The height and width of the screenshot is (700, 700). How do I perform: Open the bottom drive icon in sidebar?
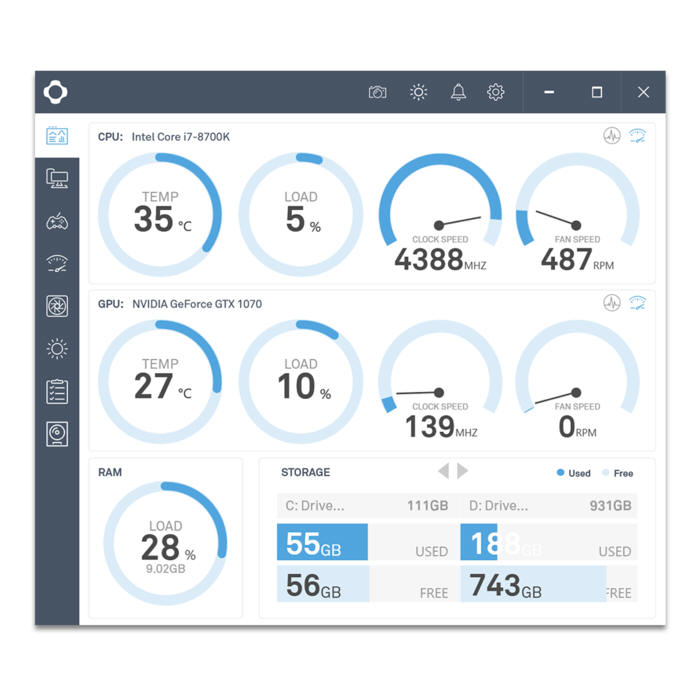pyautogui.click(x=57, y=434)
